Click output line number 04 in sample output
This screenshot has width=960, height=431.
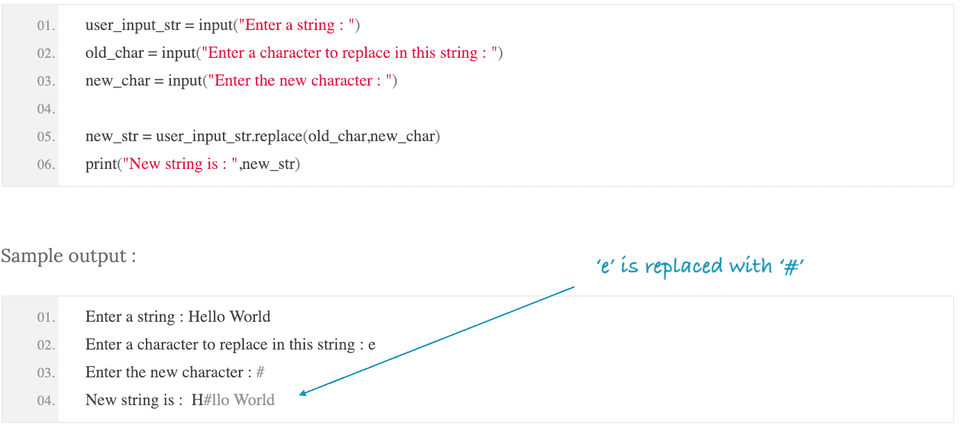[45, 400]
